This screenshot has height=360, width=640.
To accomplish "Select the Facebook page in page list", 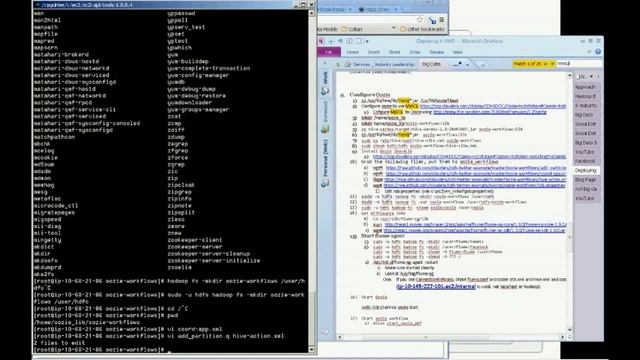I will click(586, 161).
